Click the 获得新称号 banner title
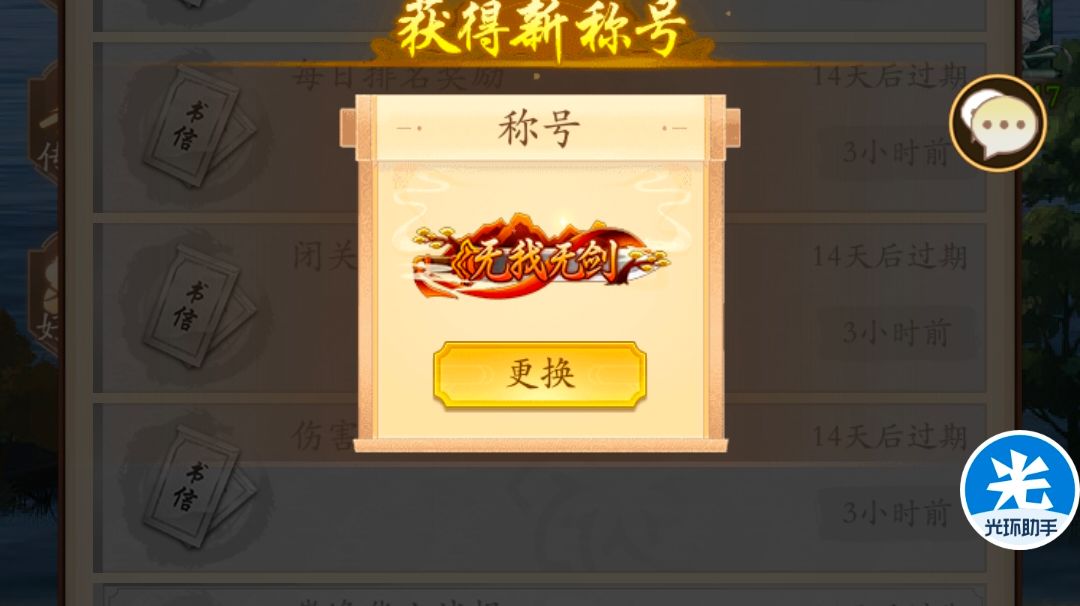The height and width of the screenshot is (606, 1080). pos(541,30)
